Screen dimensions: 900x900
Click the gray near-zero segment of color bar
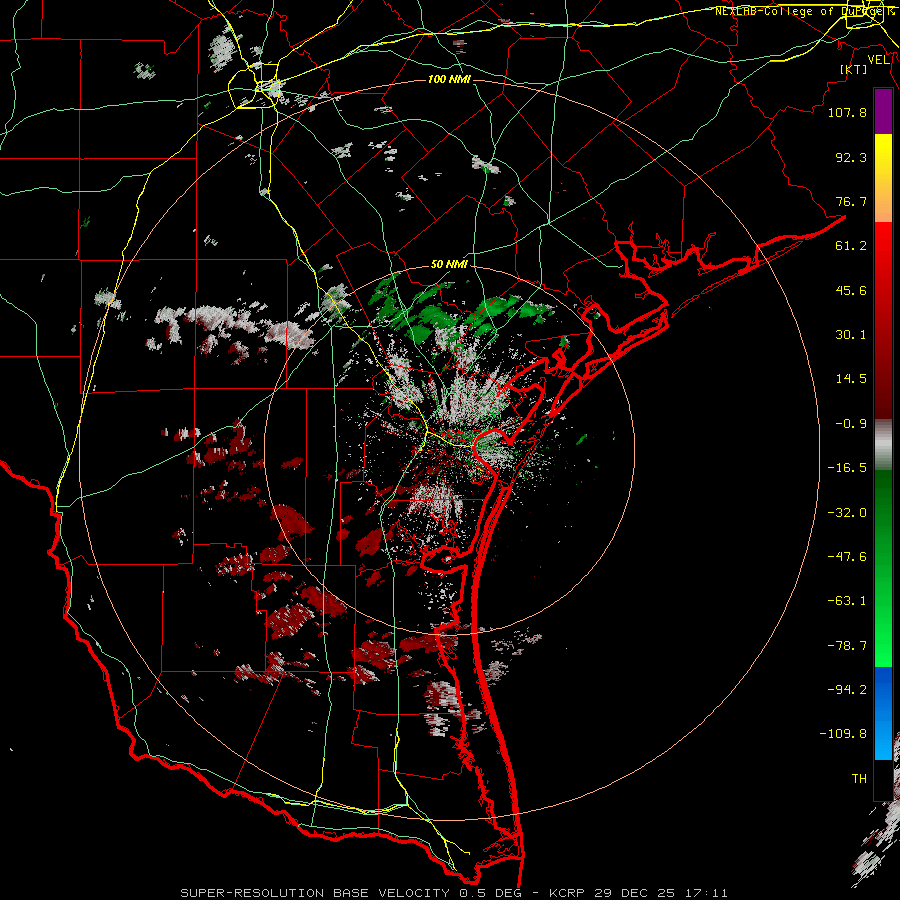tap(883, 445)
